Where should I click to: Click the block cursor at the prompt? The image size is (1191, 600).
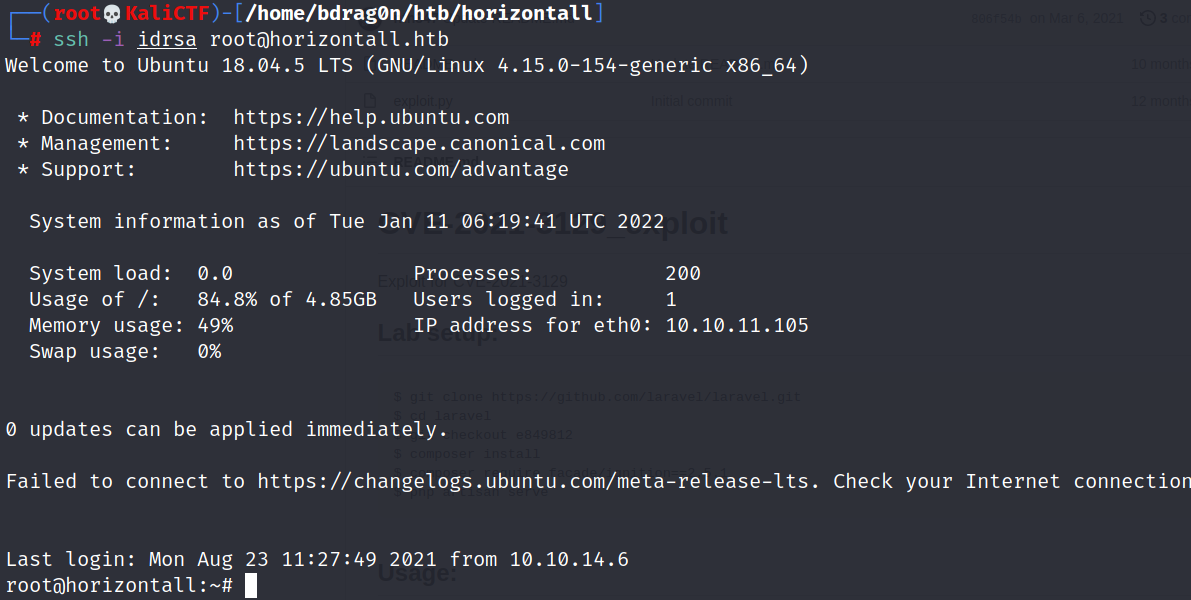pyautogui.click(x=251, y=586)
